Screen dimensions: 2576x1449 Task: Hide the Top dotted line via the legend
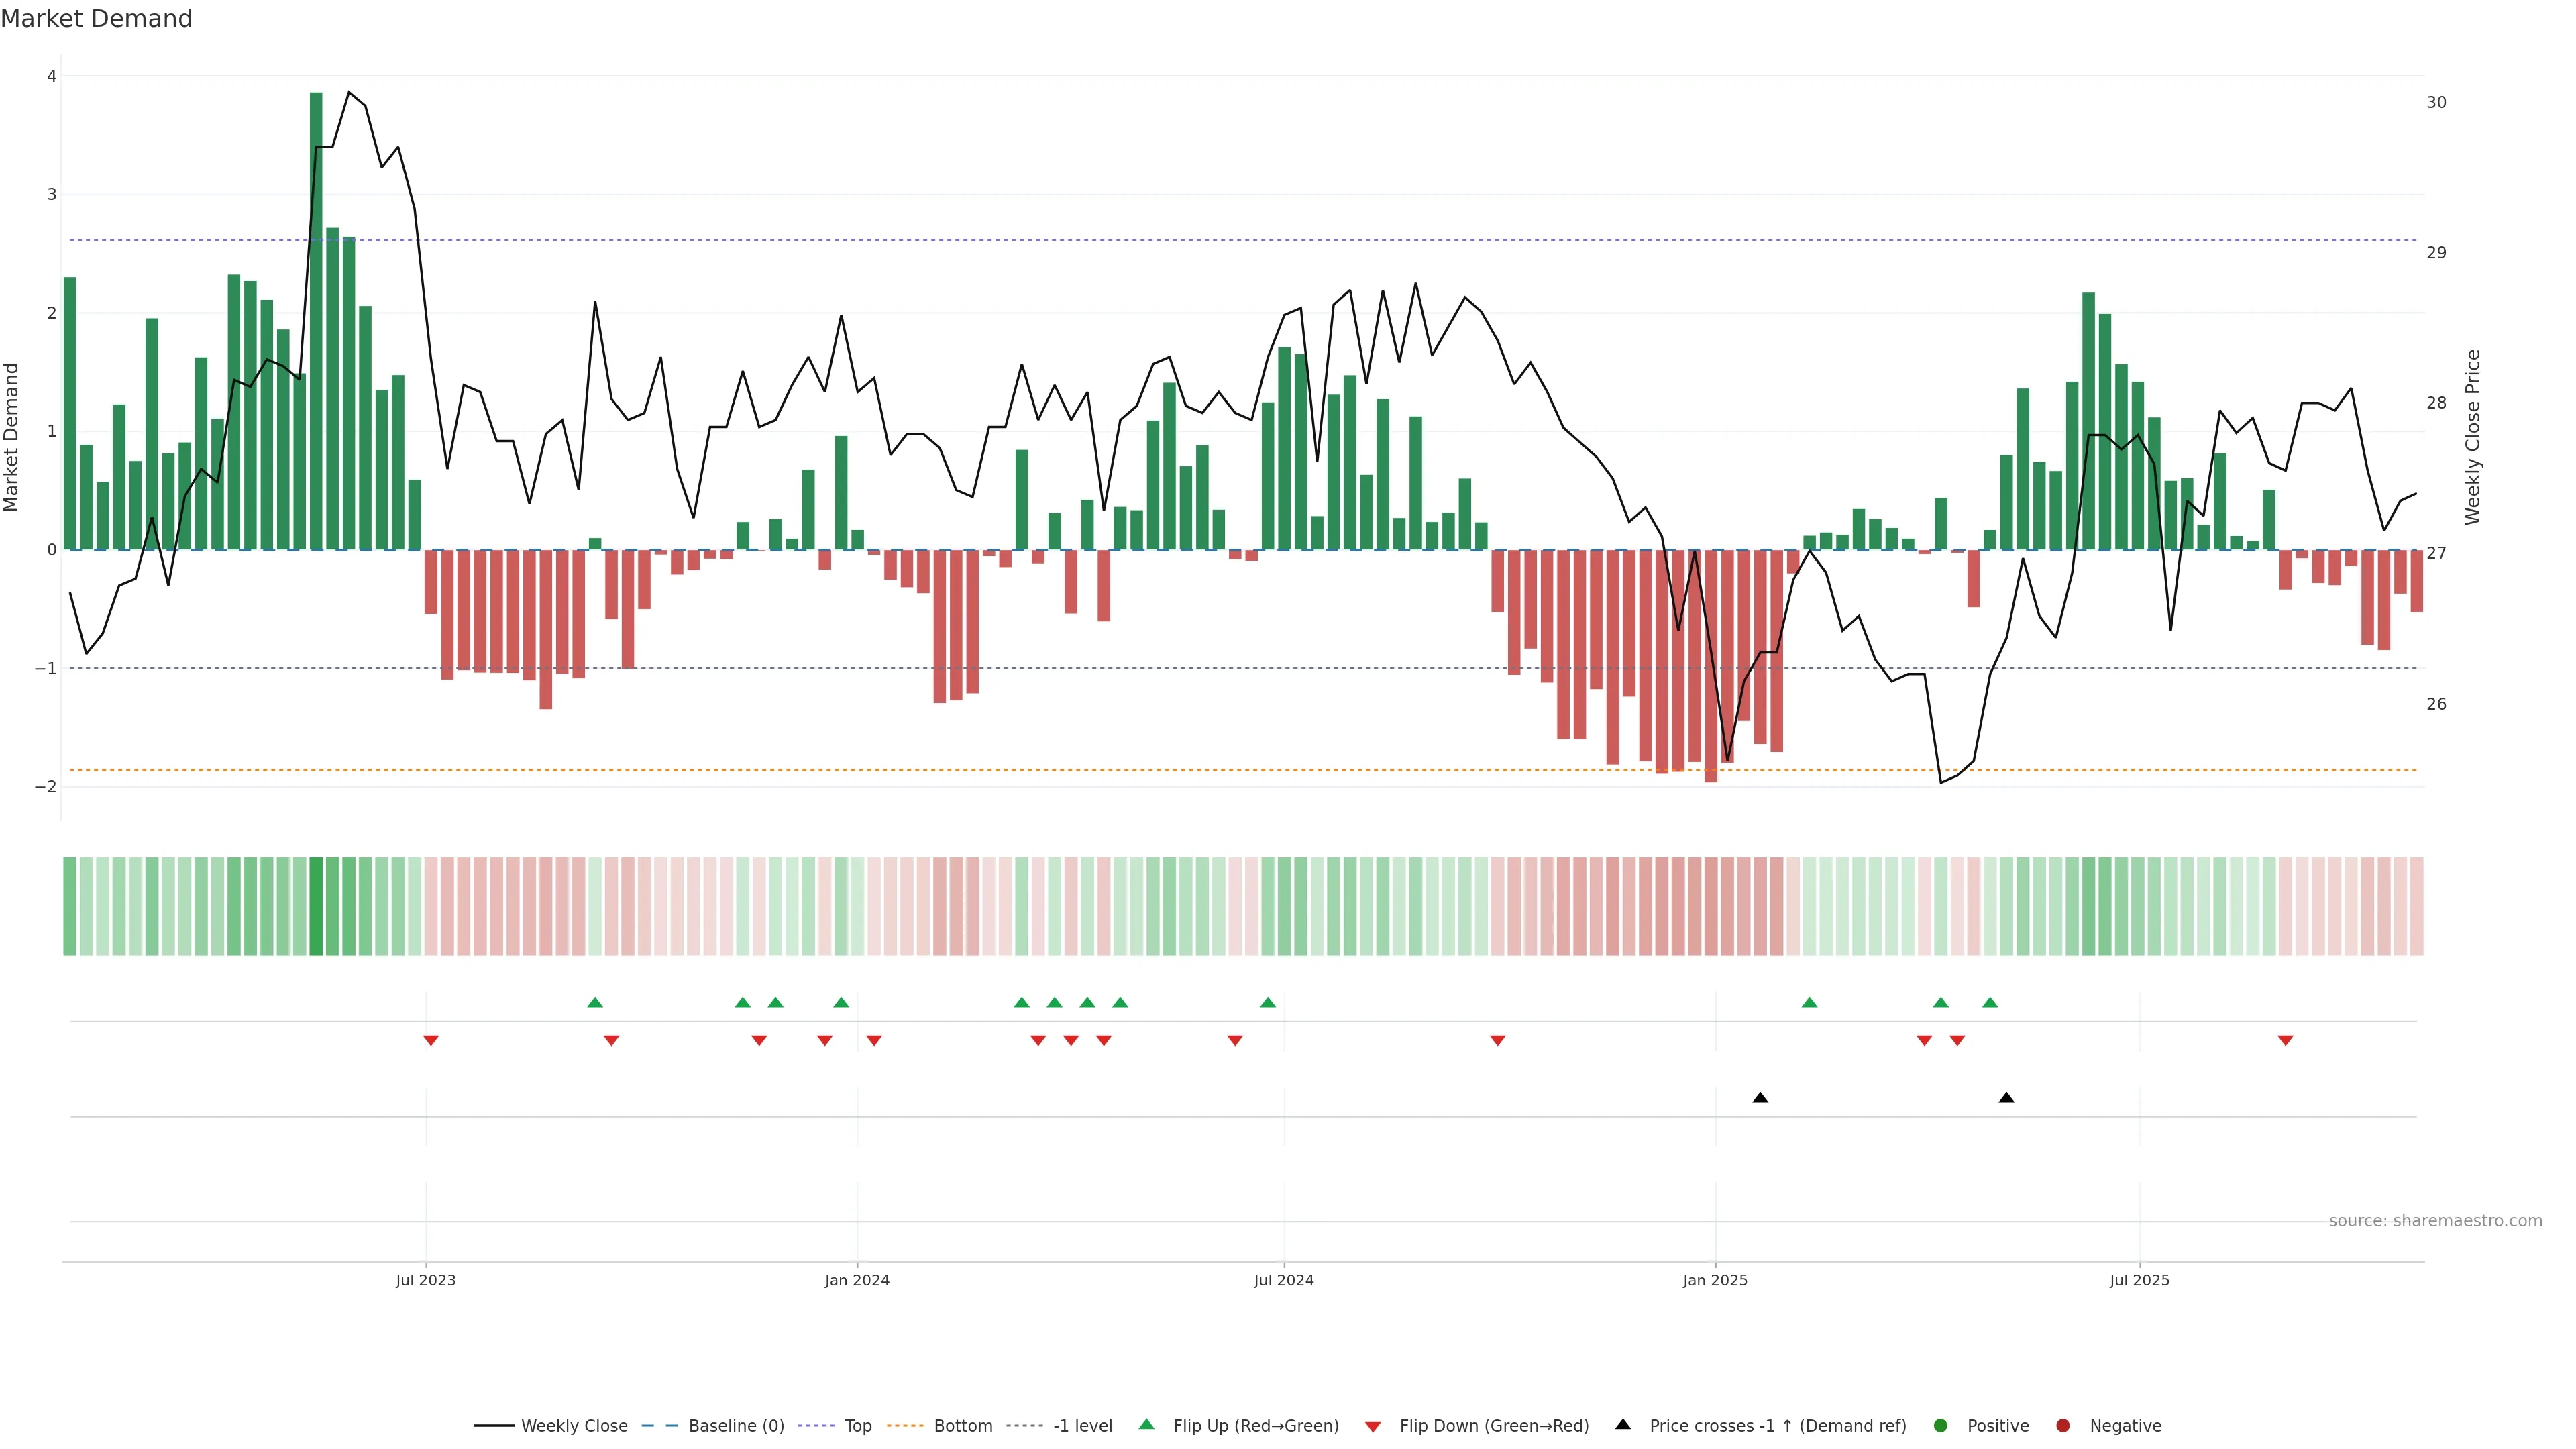(857, 1426)
